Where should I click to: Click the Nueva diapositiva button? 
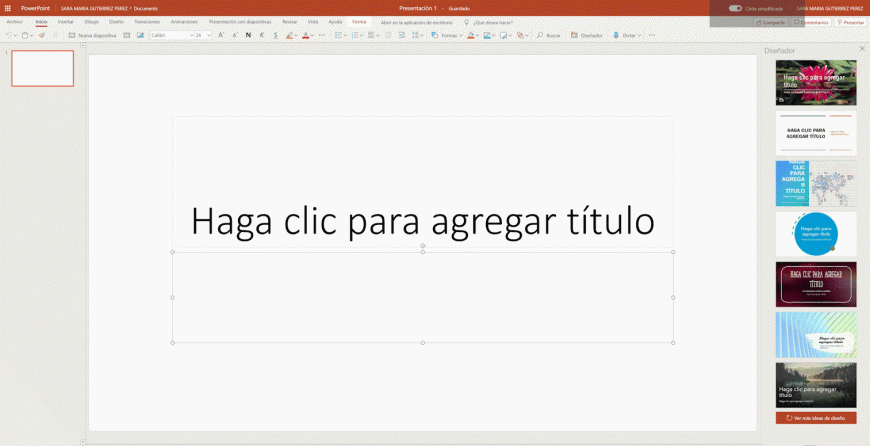point(92,36)
